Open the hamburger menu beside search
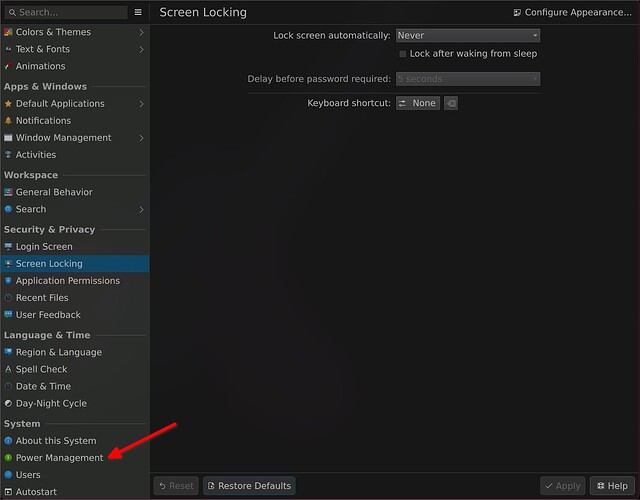Screen dimensions: 640x500 coord(138,12)
